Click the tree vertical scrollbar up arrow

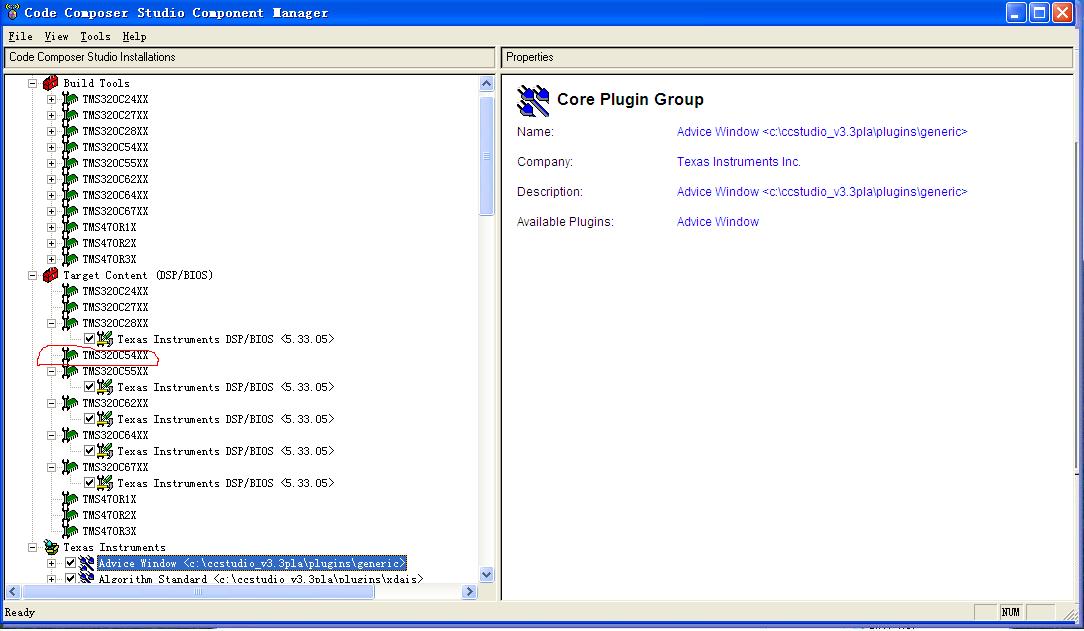[487, 84]
